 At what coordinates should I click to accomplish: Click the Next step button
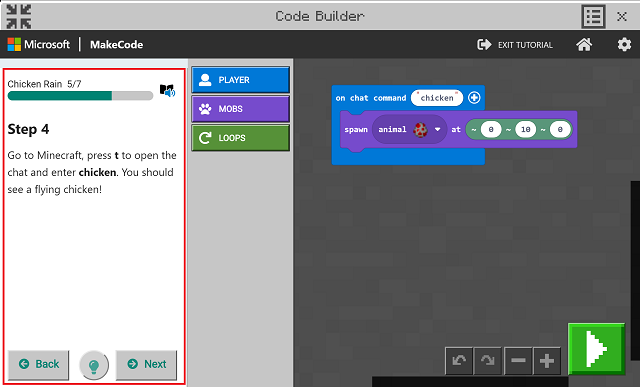(x=147, y=364)
